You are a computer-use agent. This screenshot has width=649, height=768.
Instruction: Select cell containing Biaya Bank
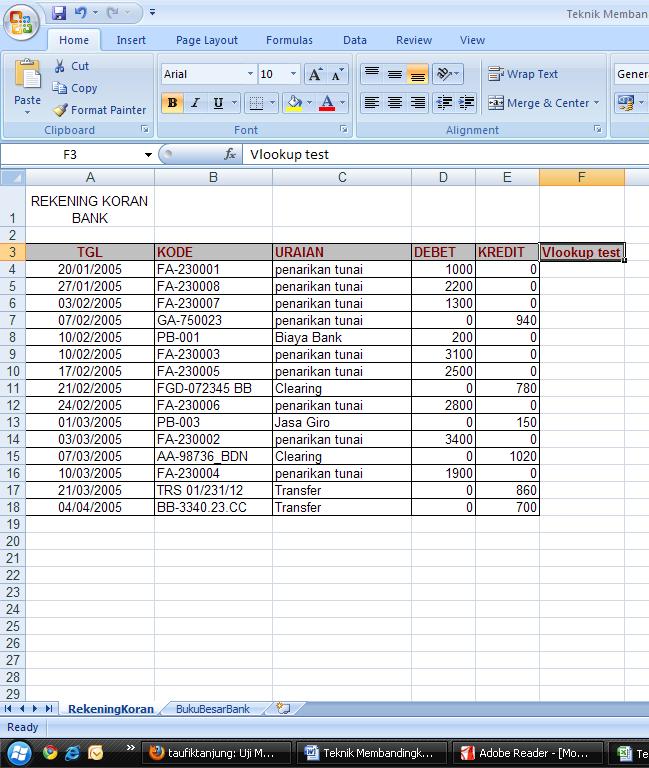tap(342, 337)
